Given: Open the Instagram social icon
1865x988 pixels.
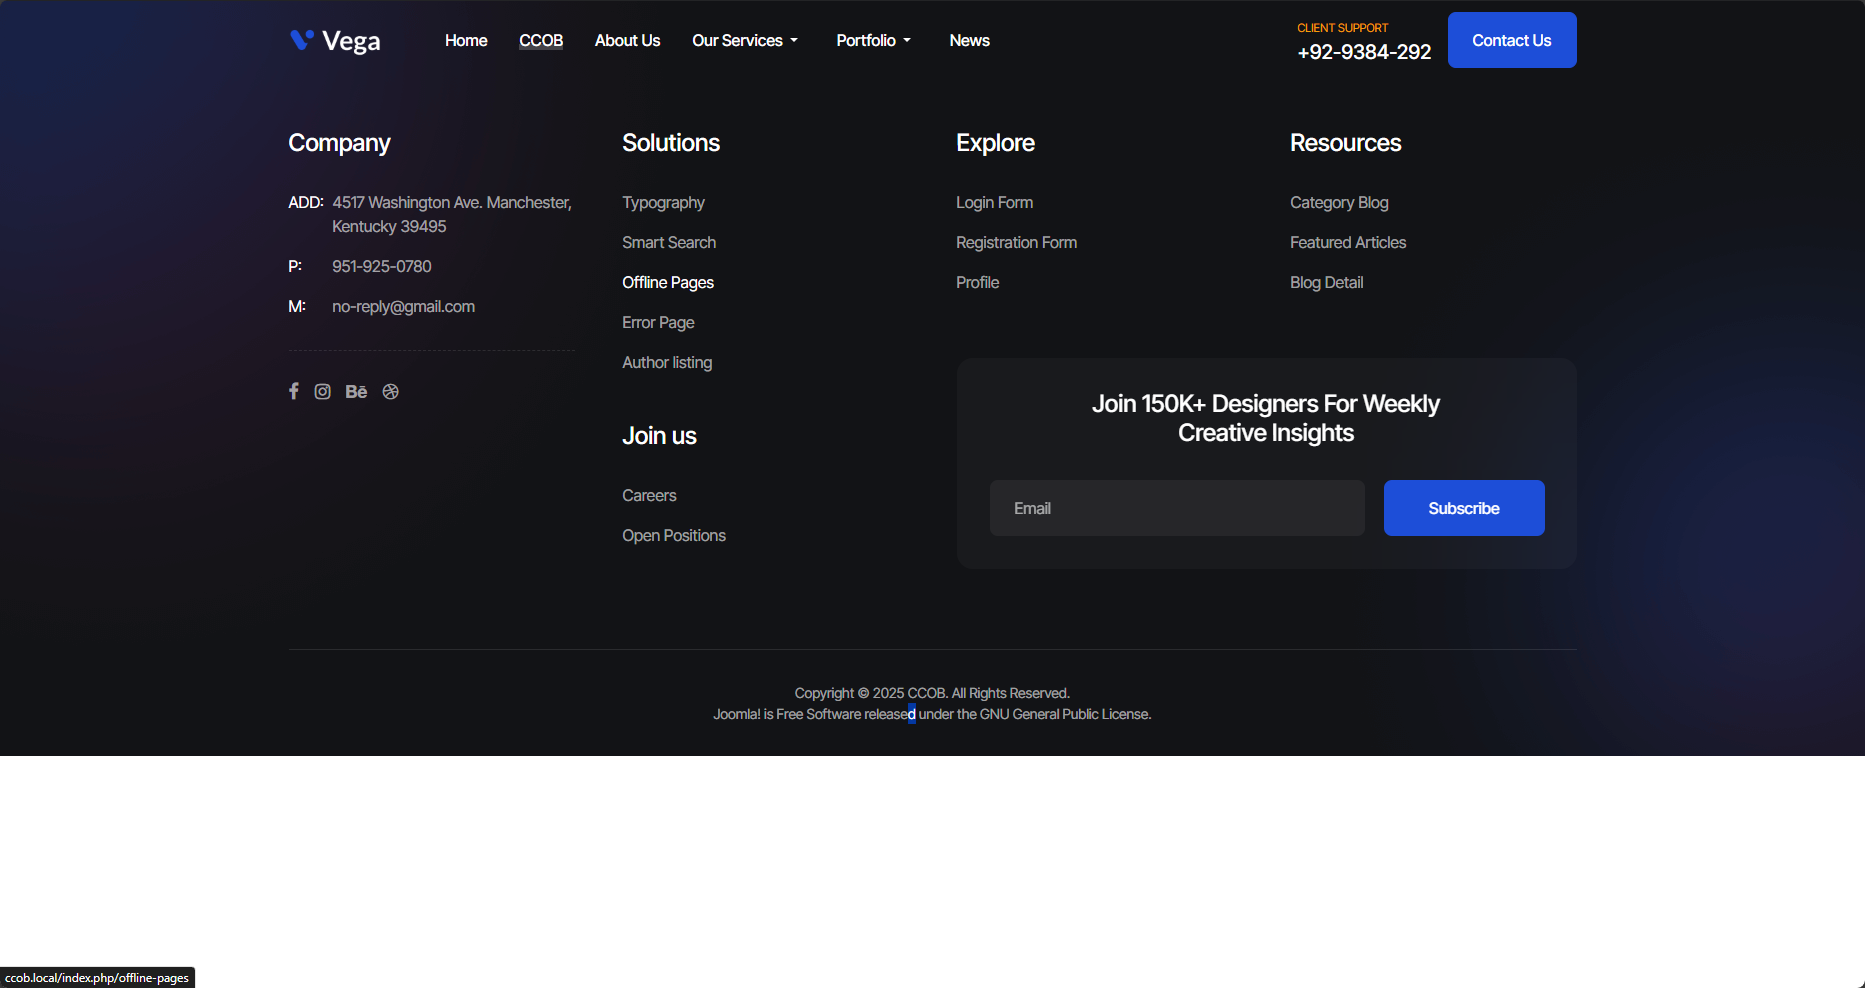Looking at the screenshot, I should pos(322,391).
